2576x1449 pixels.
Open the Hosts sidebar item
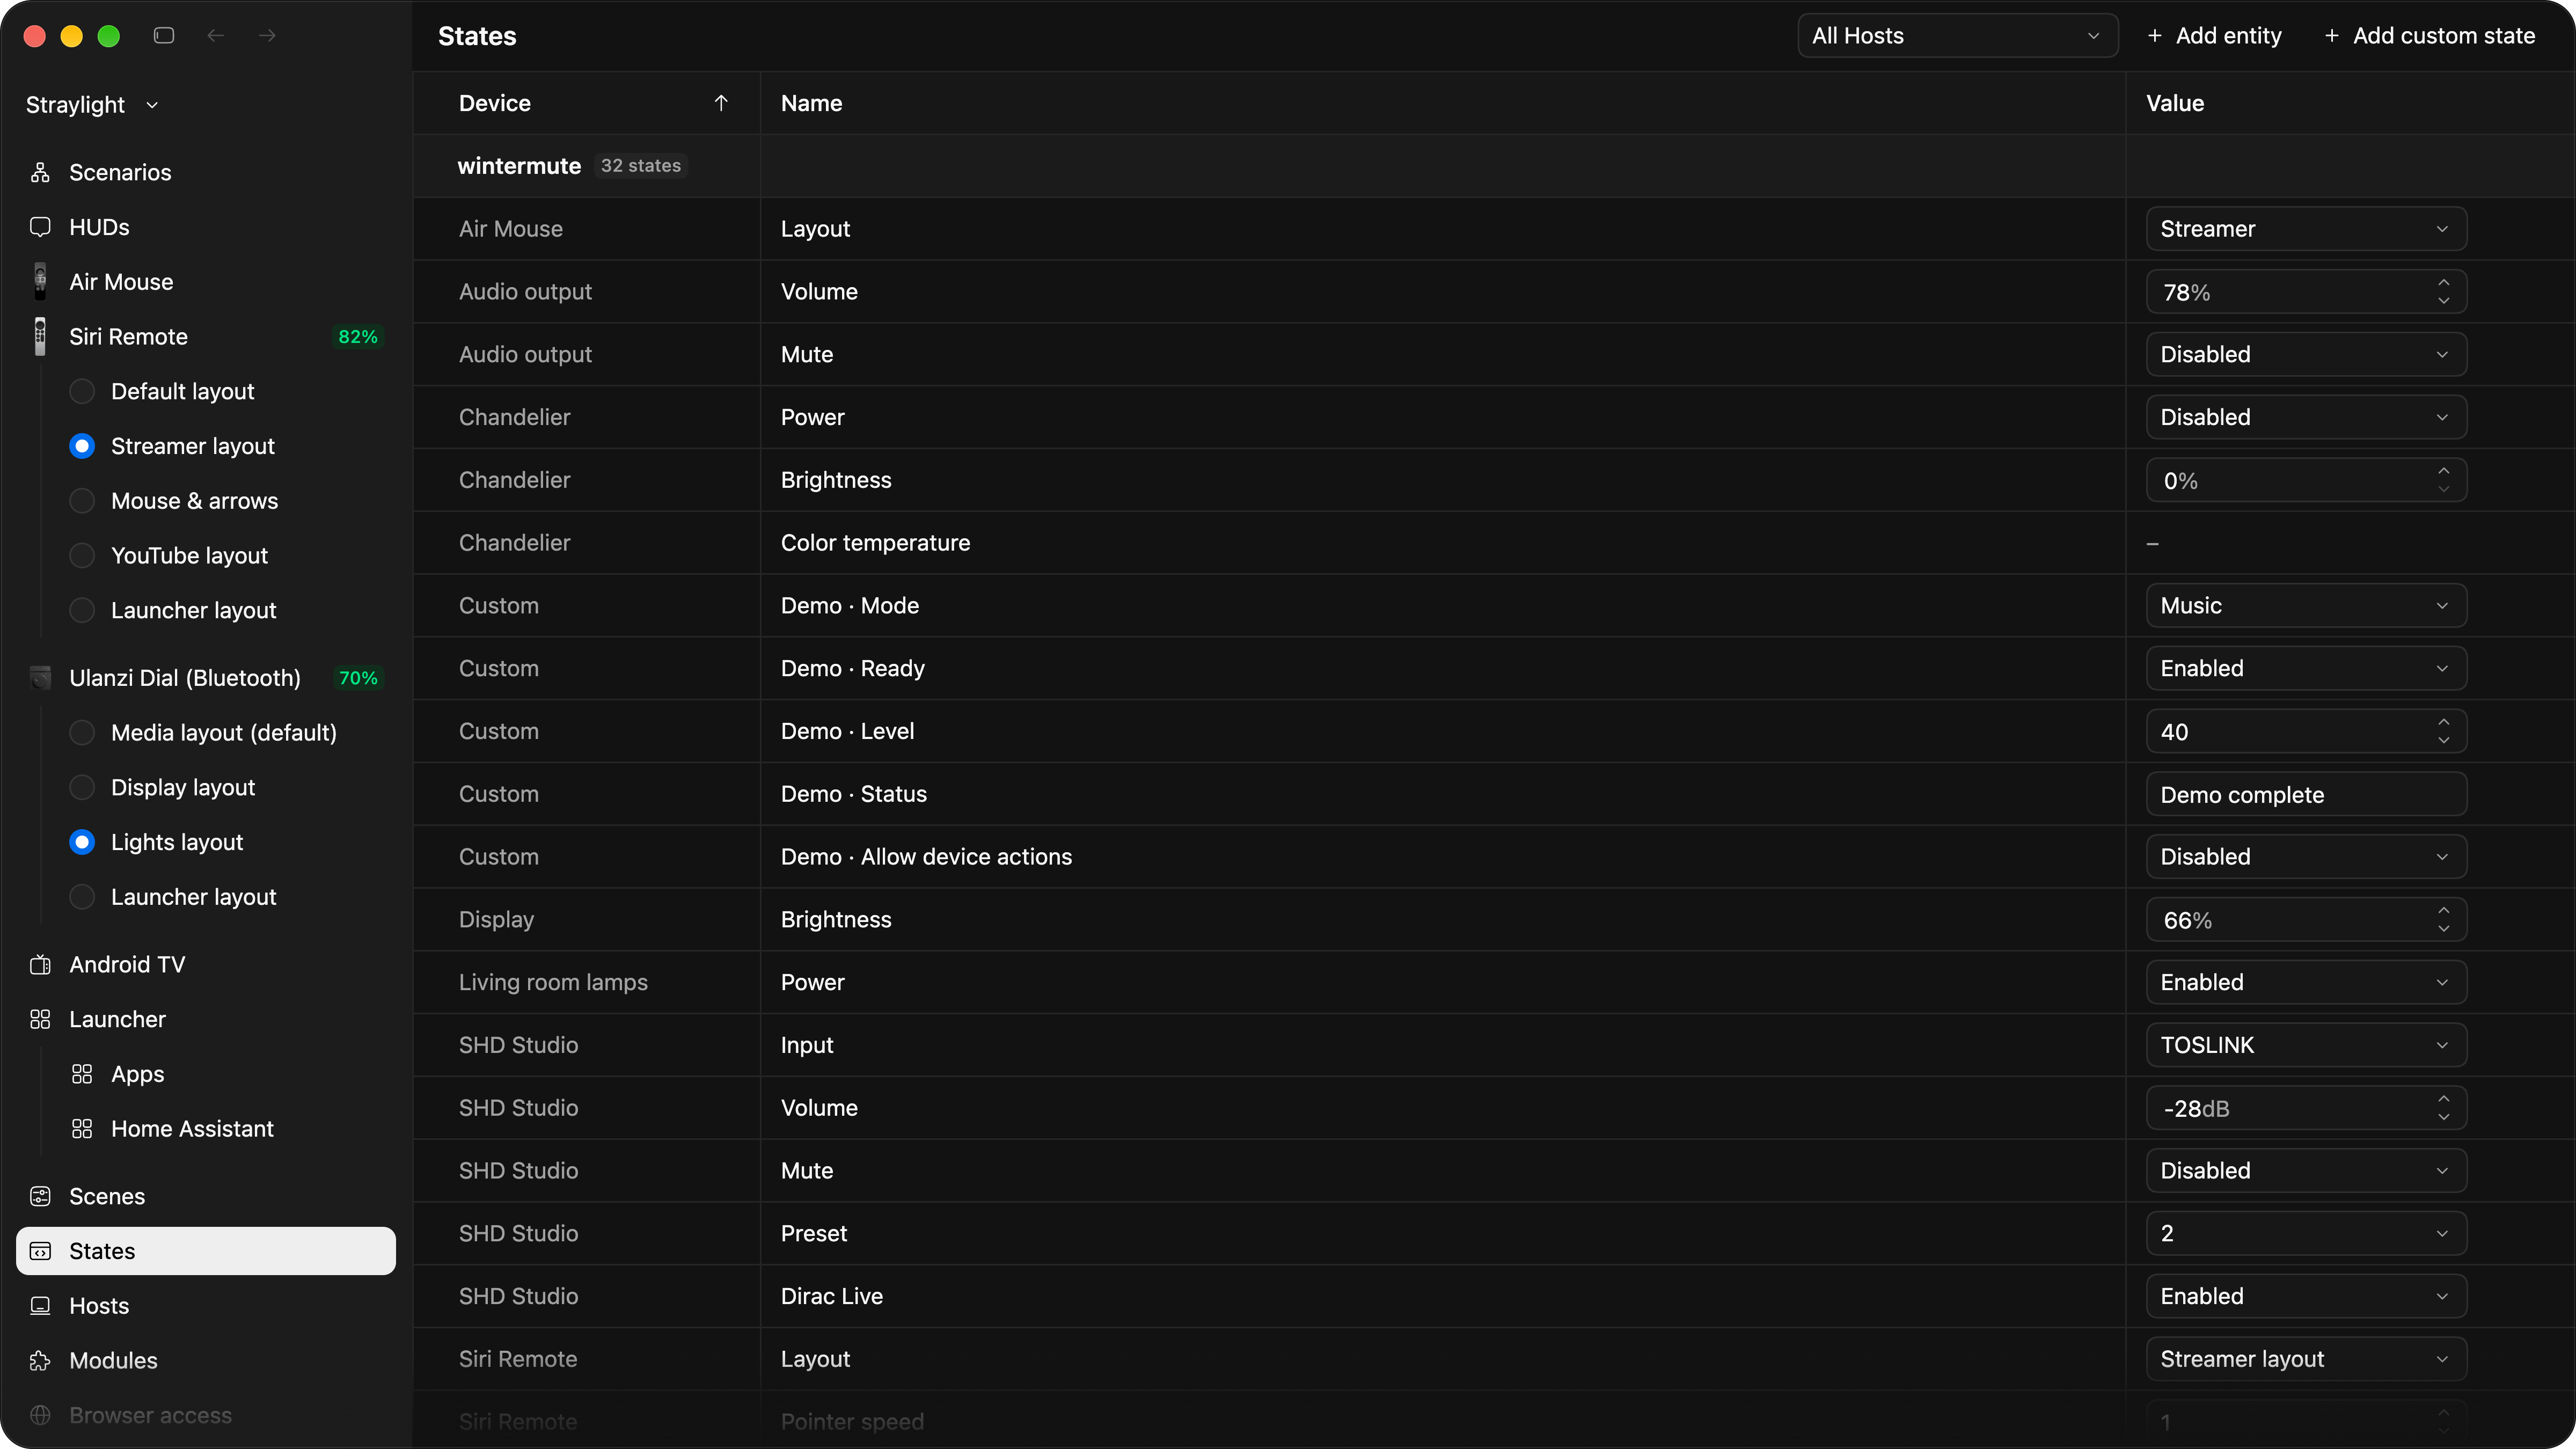click(206, 1306)
